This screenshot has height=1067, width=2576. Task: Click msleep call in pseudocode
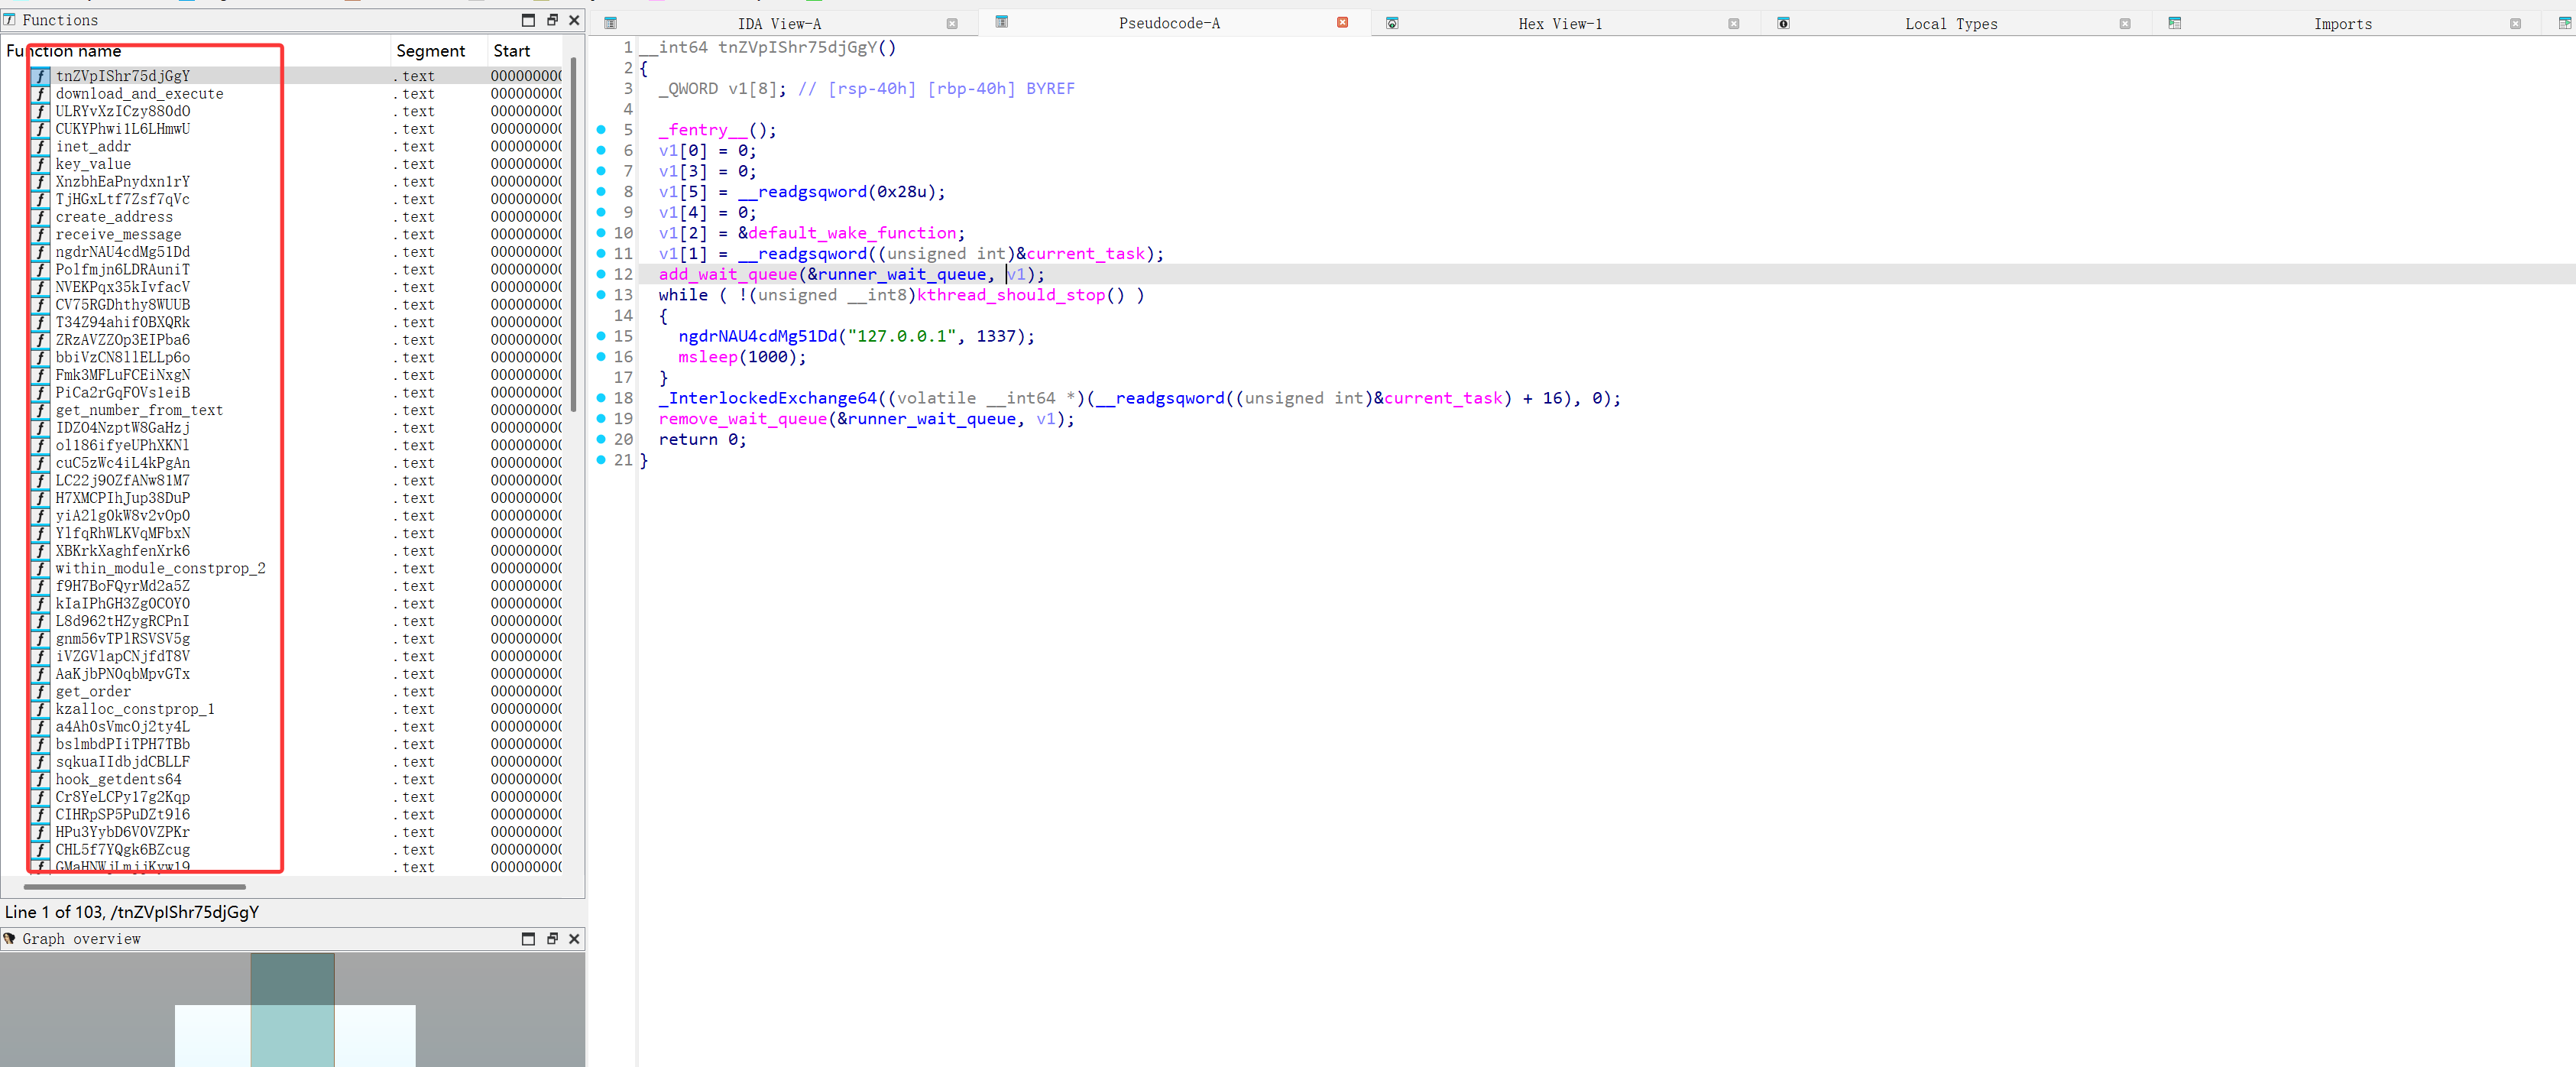click(708, 357)
